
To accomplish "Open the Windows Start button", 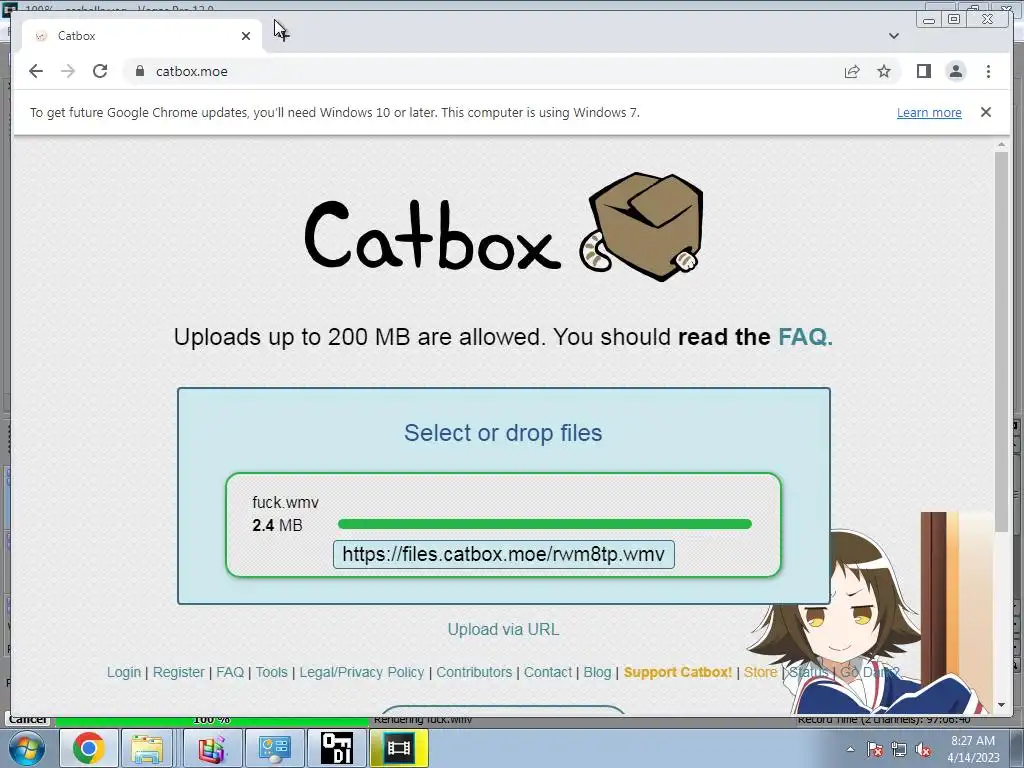I will click(27, 748).
